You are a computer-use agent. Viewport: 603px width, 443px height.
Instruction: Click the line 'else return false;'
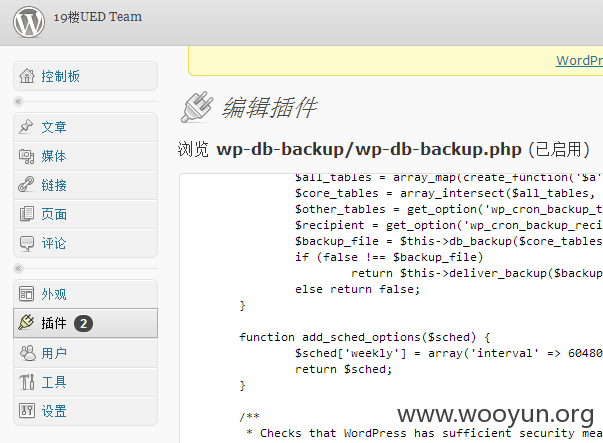pos(357,289)
